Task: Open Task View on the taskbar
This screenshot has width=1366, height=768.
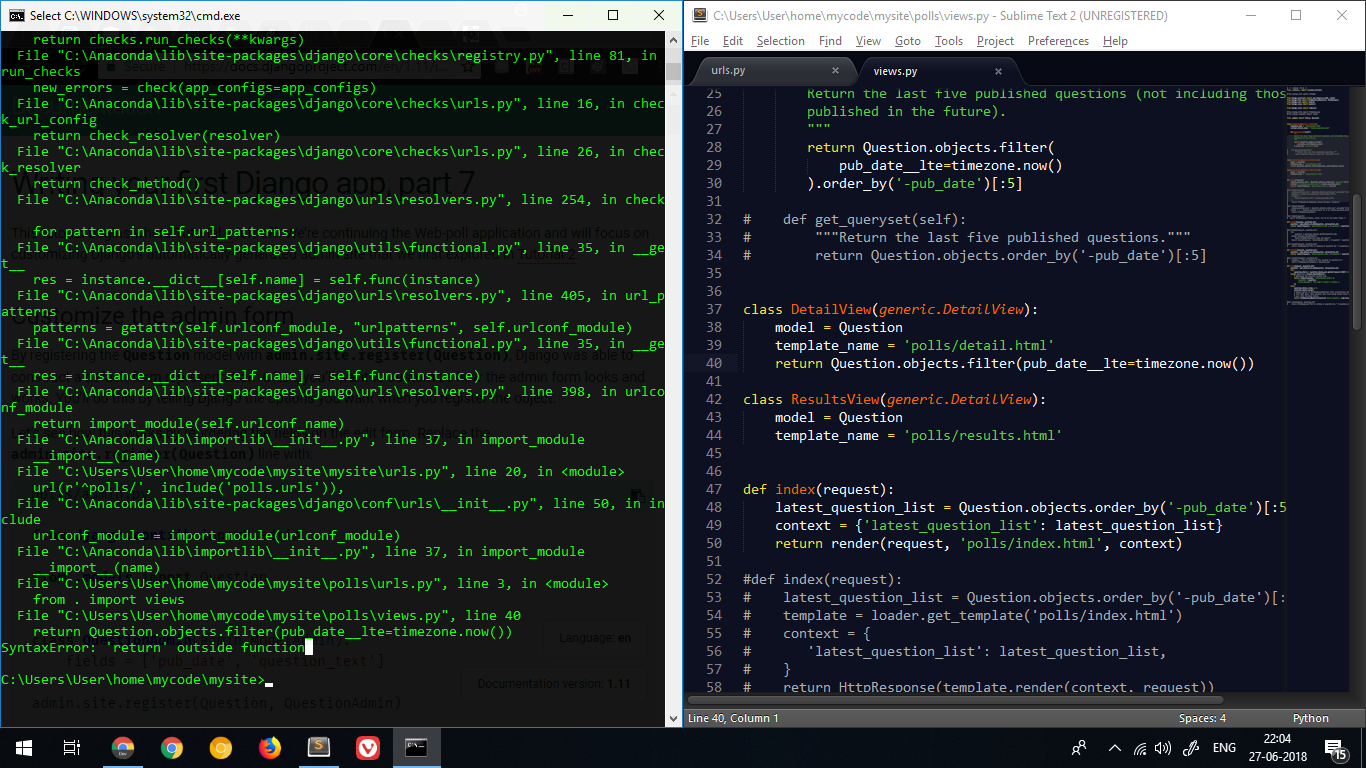Action: click(72, 747)
